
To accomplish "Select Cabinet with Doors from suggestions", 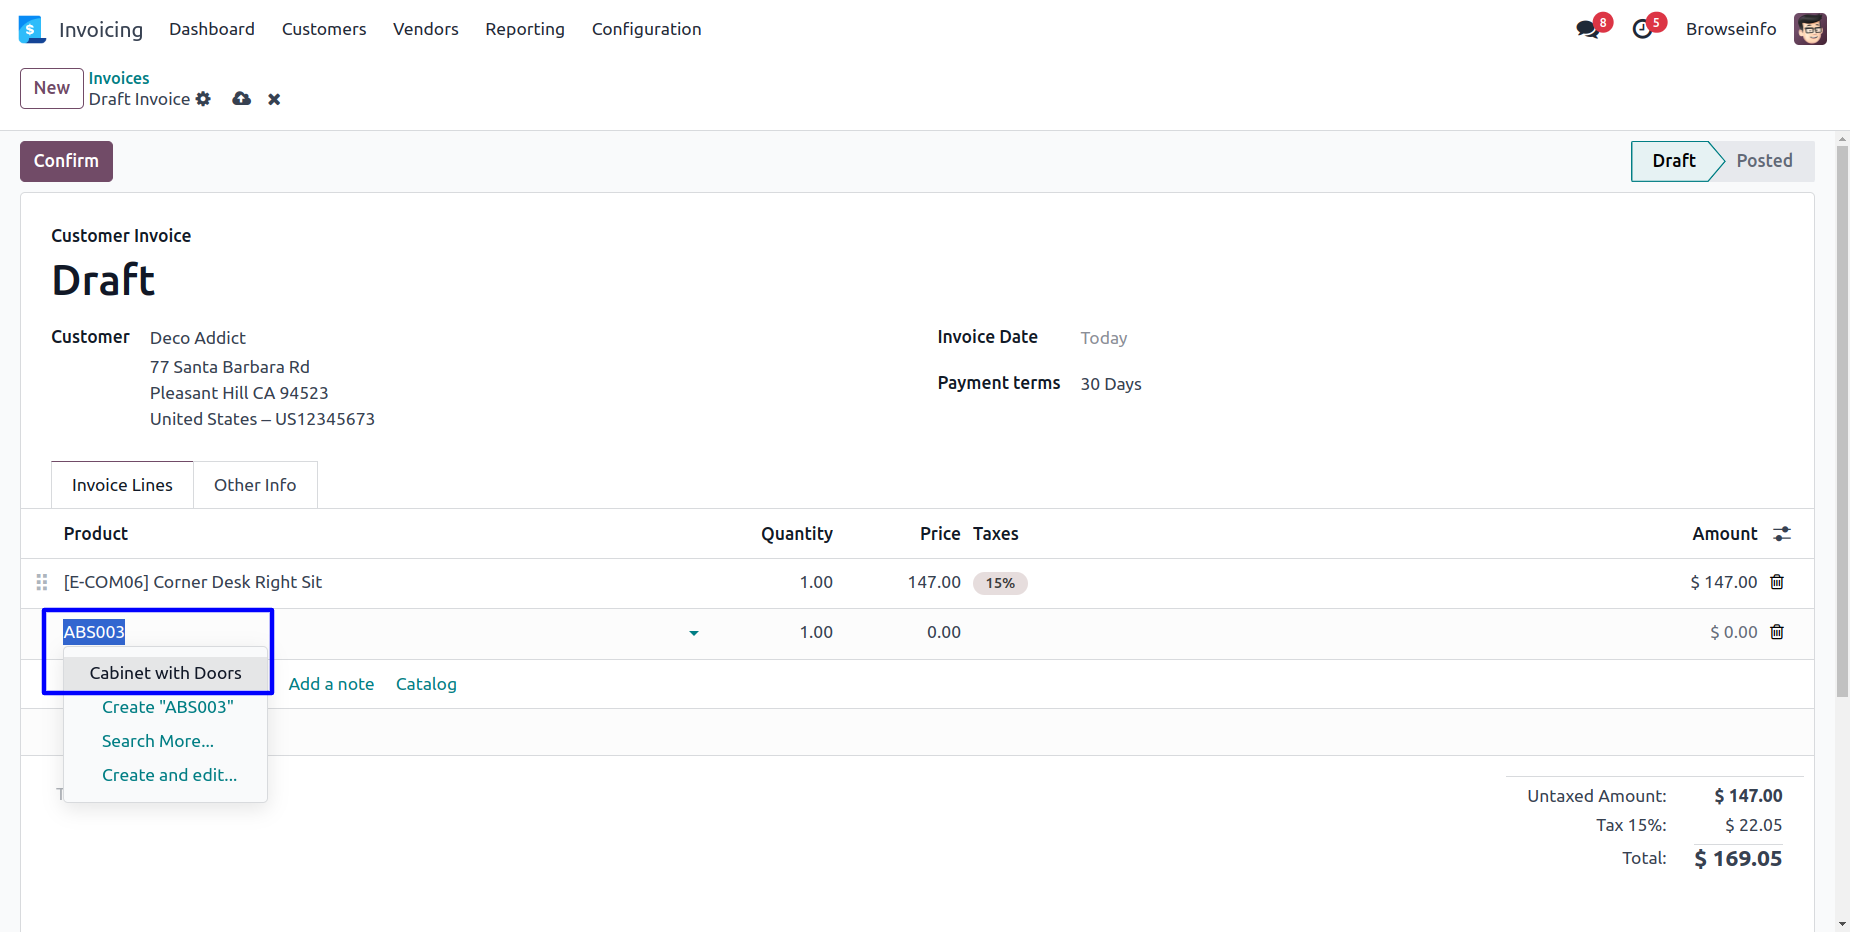I will tap(166, 673).
